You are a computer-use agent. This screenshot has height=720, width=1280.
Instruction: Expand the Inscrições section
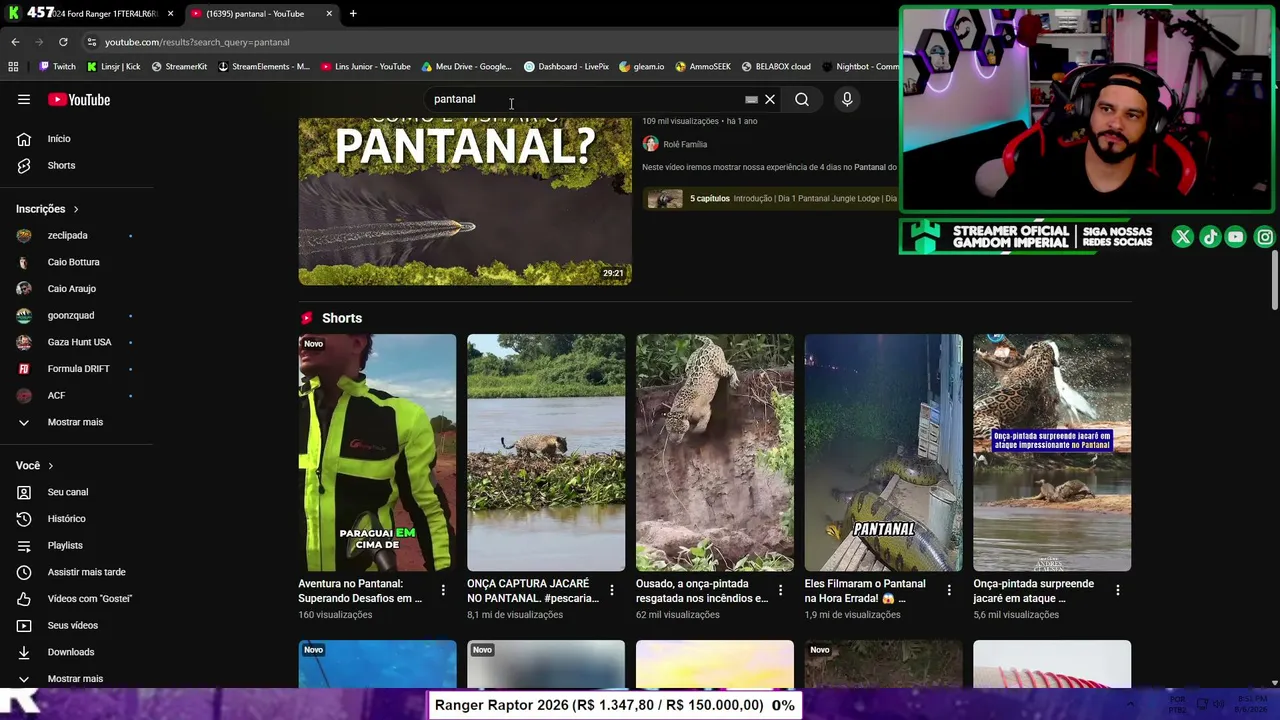(x=48, y=209)
